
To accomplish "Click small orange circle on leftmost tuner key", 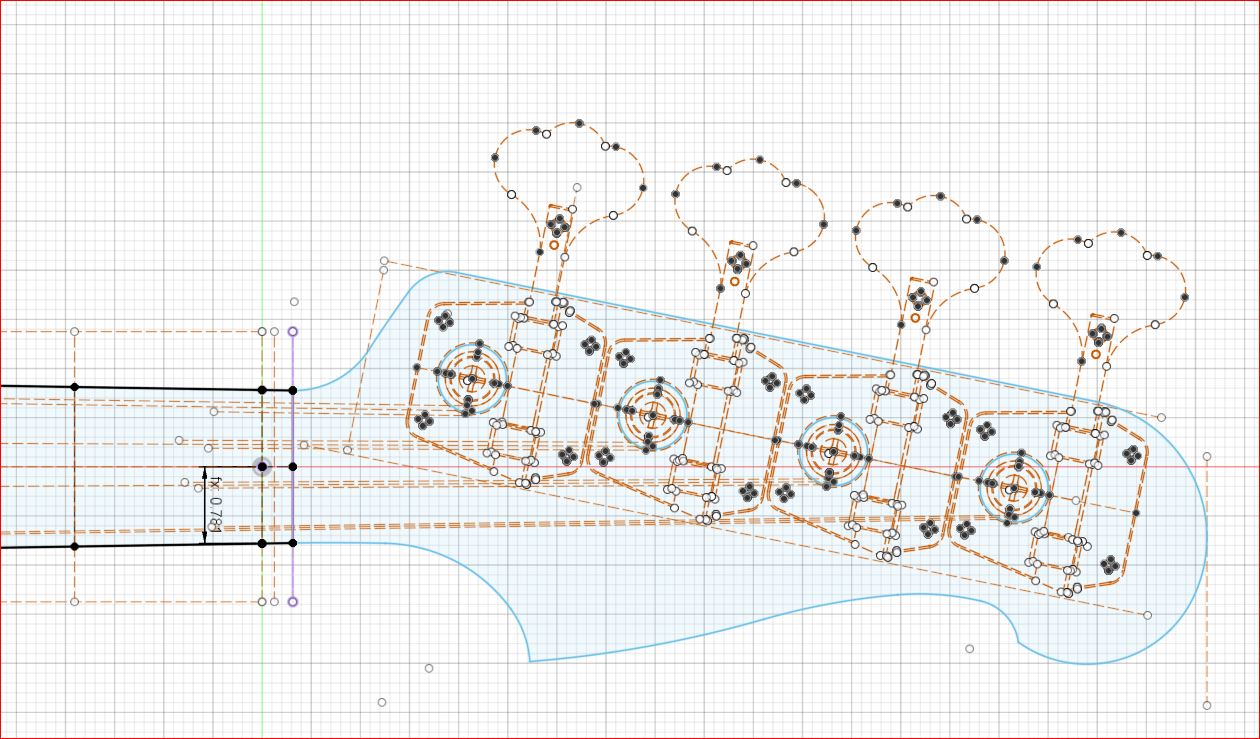I will pyautogui.click(x=554, y=244).
